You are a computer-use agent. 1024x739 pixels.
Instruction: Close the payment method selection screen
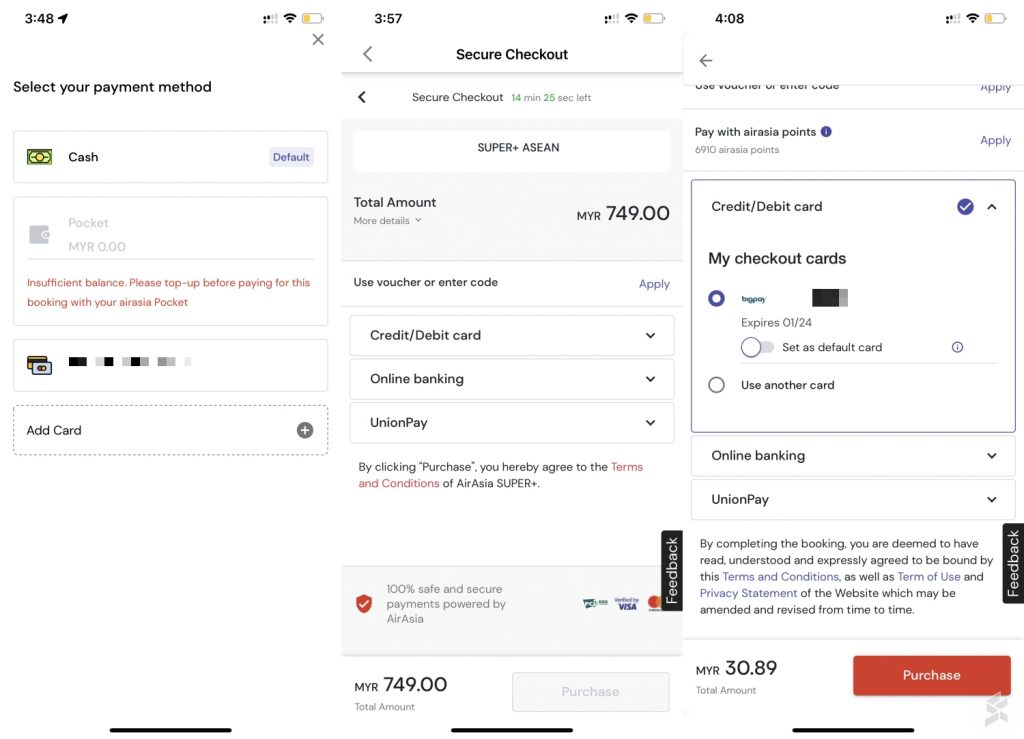318,40
